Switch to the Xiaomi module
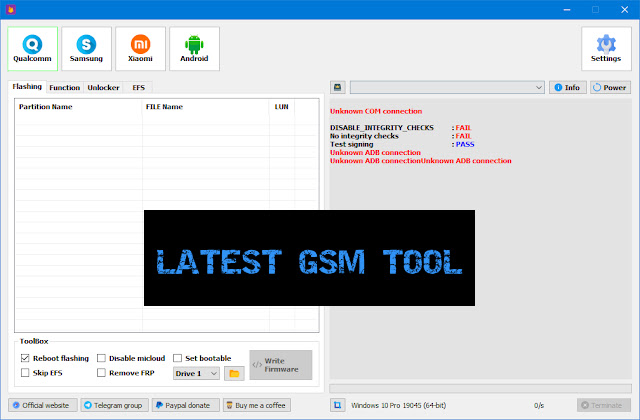The width and height of the screenshot is (640, 420). tap(140, 49)
